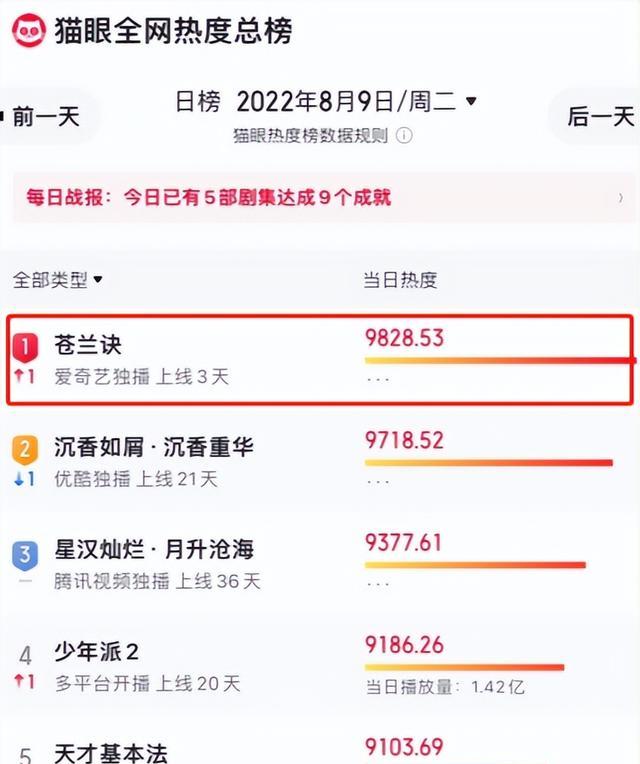Click the Maoyan cat logo icon
640x764 pixels.
coord(29,30)
